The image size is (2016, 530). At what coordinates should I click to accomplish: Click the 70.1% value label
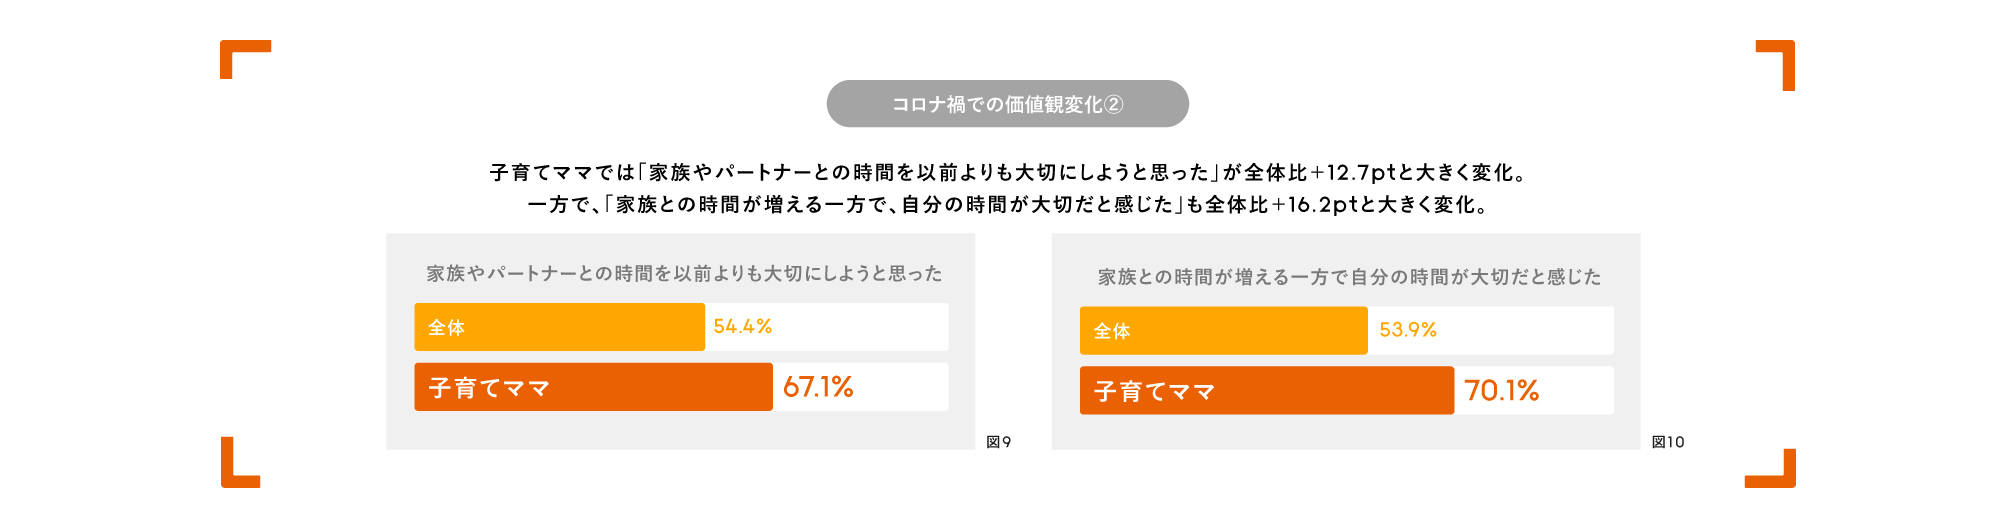pyautogui.click(x=1501, y=391)
